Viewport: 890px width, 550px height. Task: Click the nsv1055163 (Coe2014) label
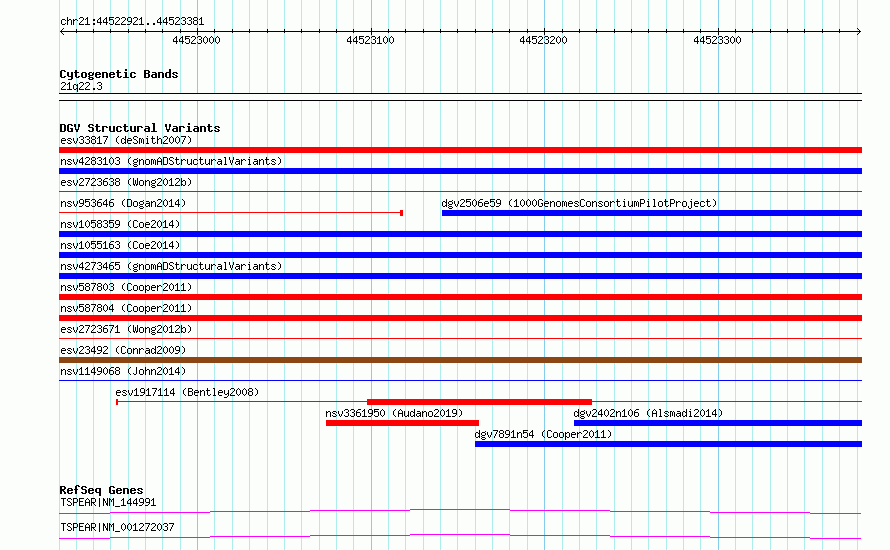point(120,245)
